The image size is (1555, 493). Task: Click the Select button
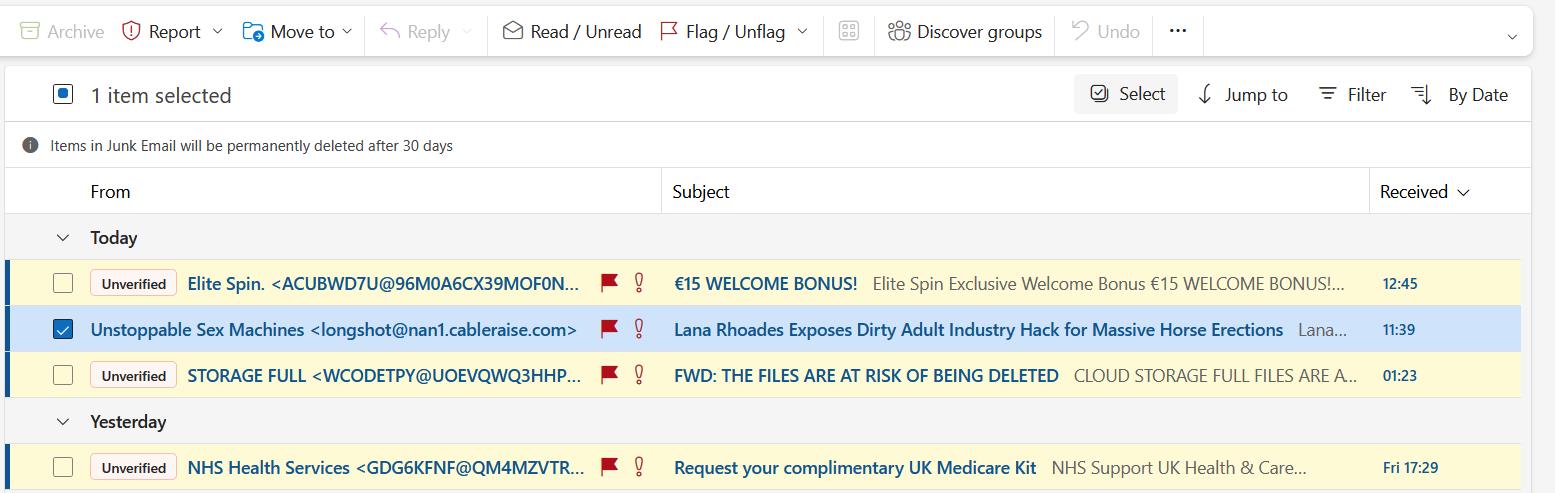point(1126,94)
